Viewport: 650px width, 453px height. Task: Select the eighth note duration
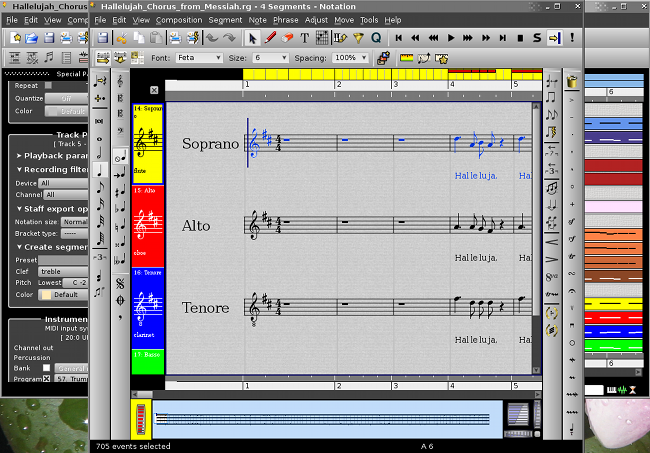pyautogui.click(x=99, y=188)
